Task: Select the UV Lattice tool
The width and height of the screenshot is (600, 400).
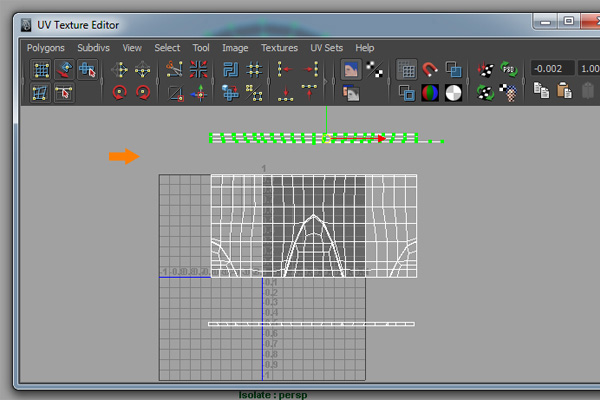Action: [x=41, y=70]
